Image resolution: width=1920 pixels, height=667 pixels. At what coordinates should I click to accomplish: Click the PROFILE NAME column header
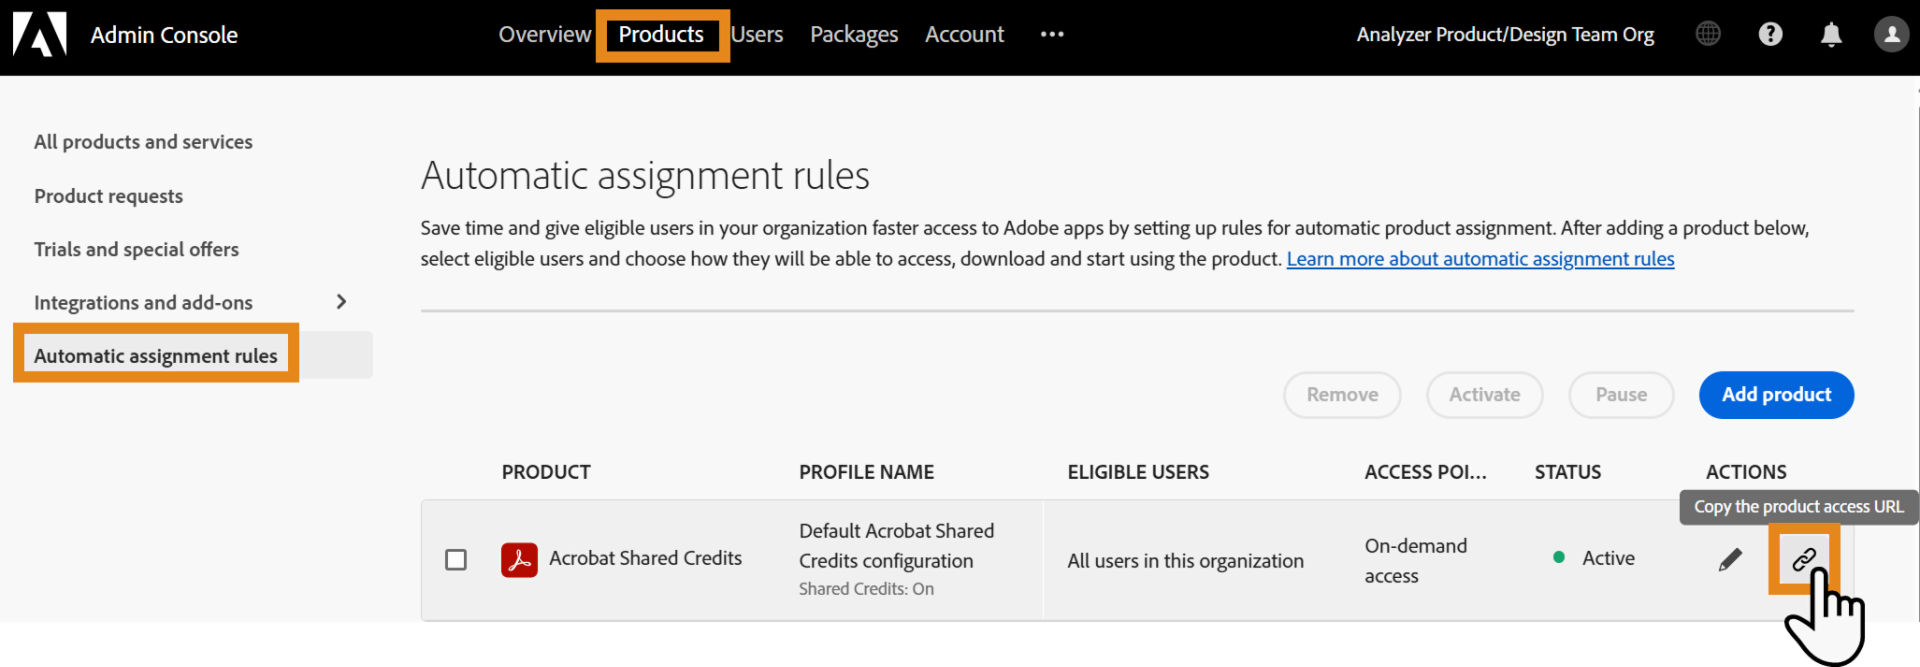[866, 472]
